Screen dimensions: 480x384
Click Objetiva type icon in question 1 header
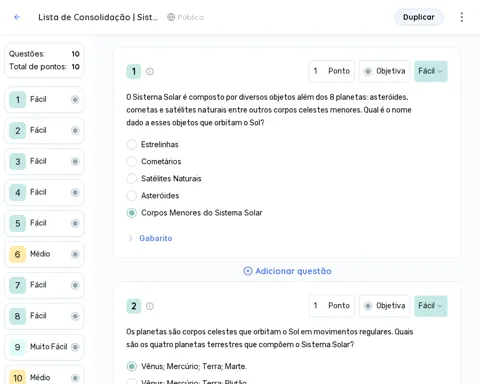click(368, 71)
